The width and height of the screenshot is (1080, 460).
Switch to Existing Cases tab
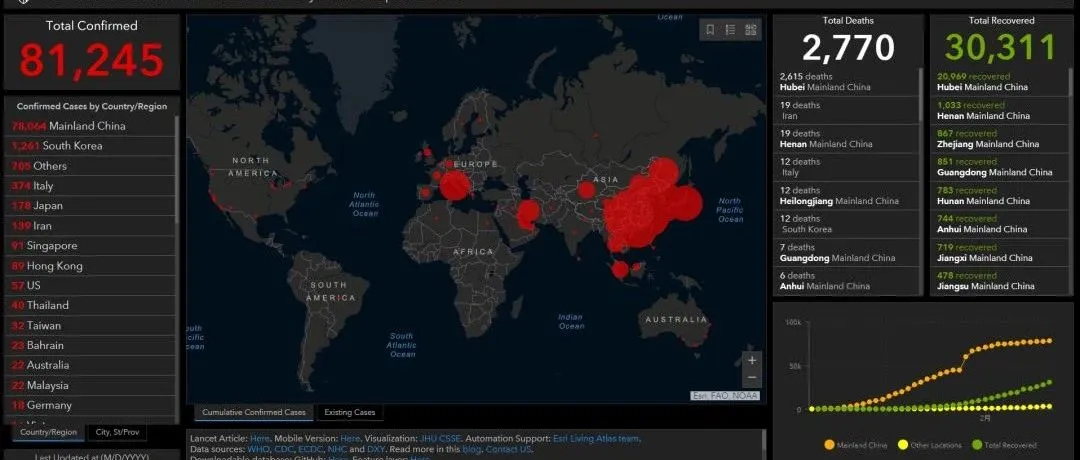[350, 412]
